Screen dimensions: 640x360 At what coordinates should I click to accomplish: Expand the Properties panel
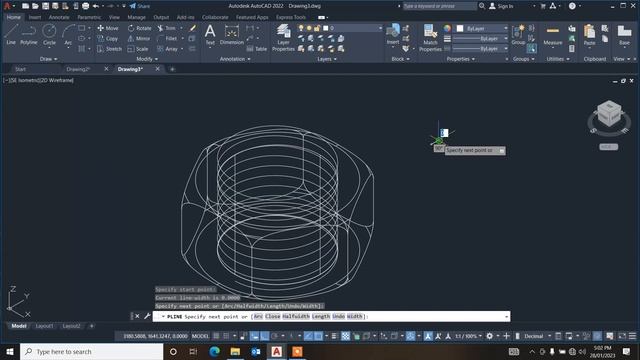pyautogui.click(x=460, y=59)
